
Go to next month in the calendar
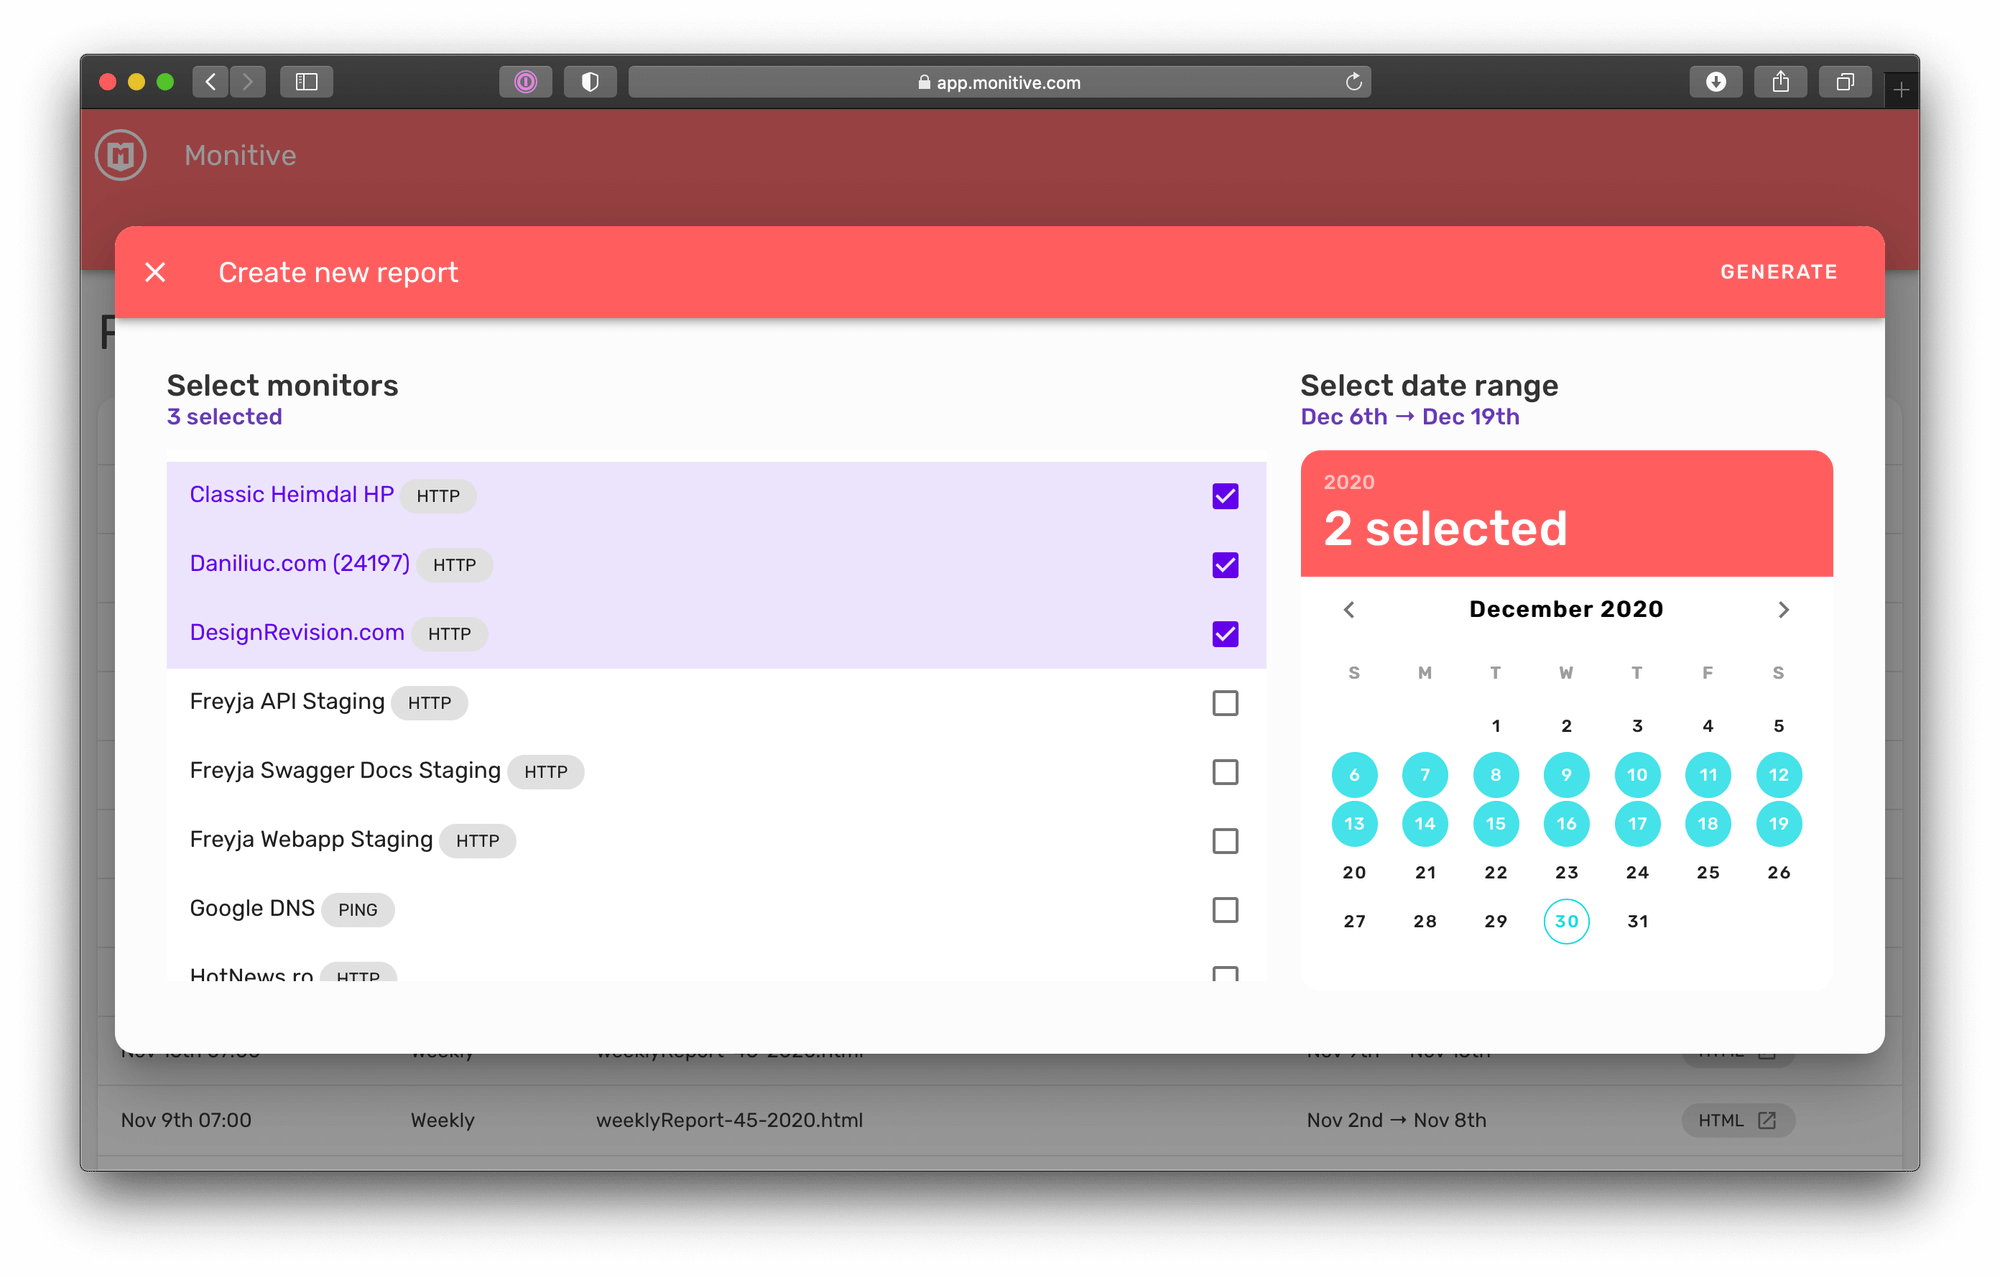[x=1783, y=609]
